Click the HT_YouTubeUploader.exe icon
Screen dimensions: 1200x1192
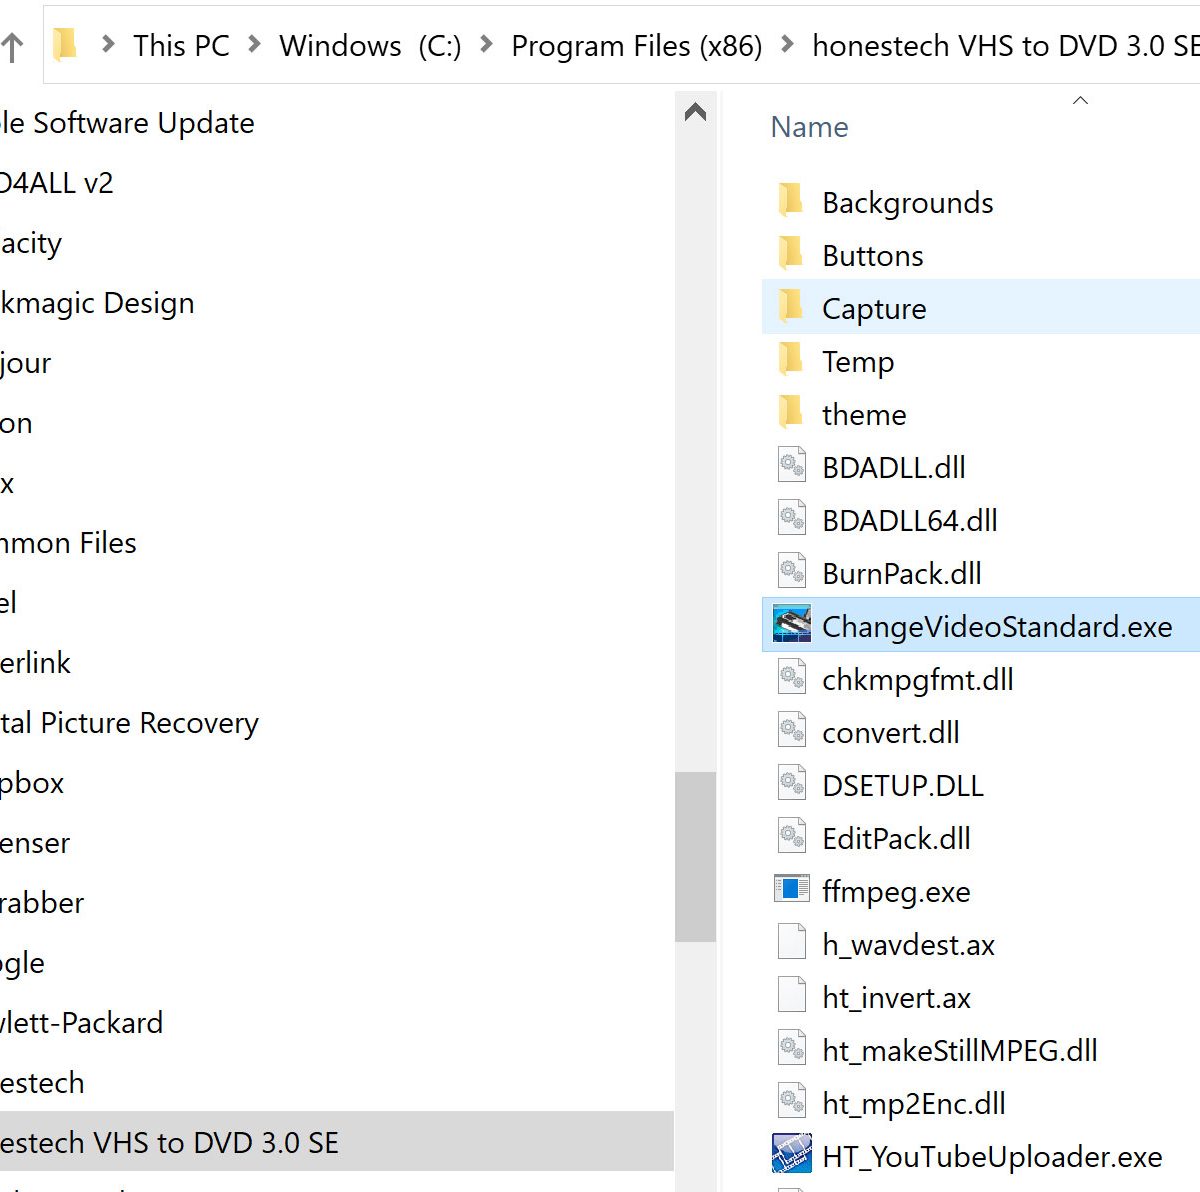pyautogui.click(x=791, y=1155)
